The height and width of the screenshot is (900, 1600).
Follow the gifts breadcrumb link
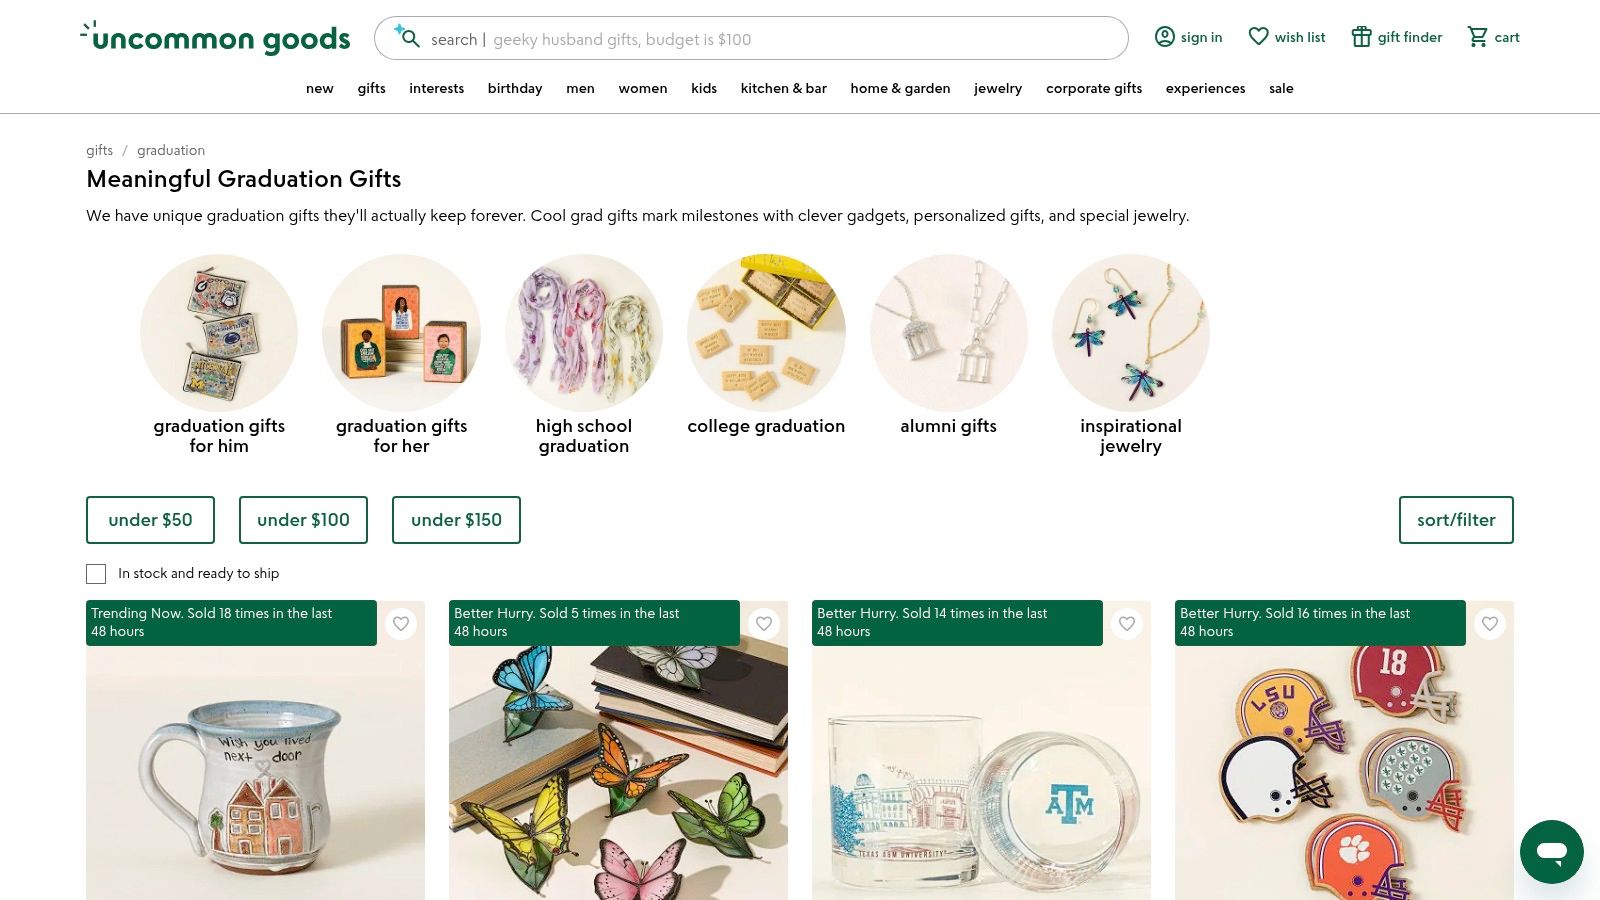(99, 150)
